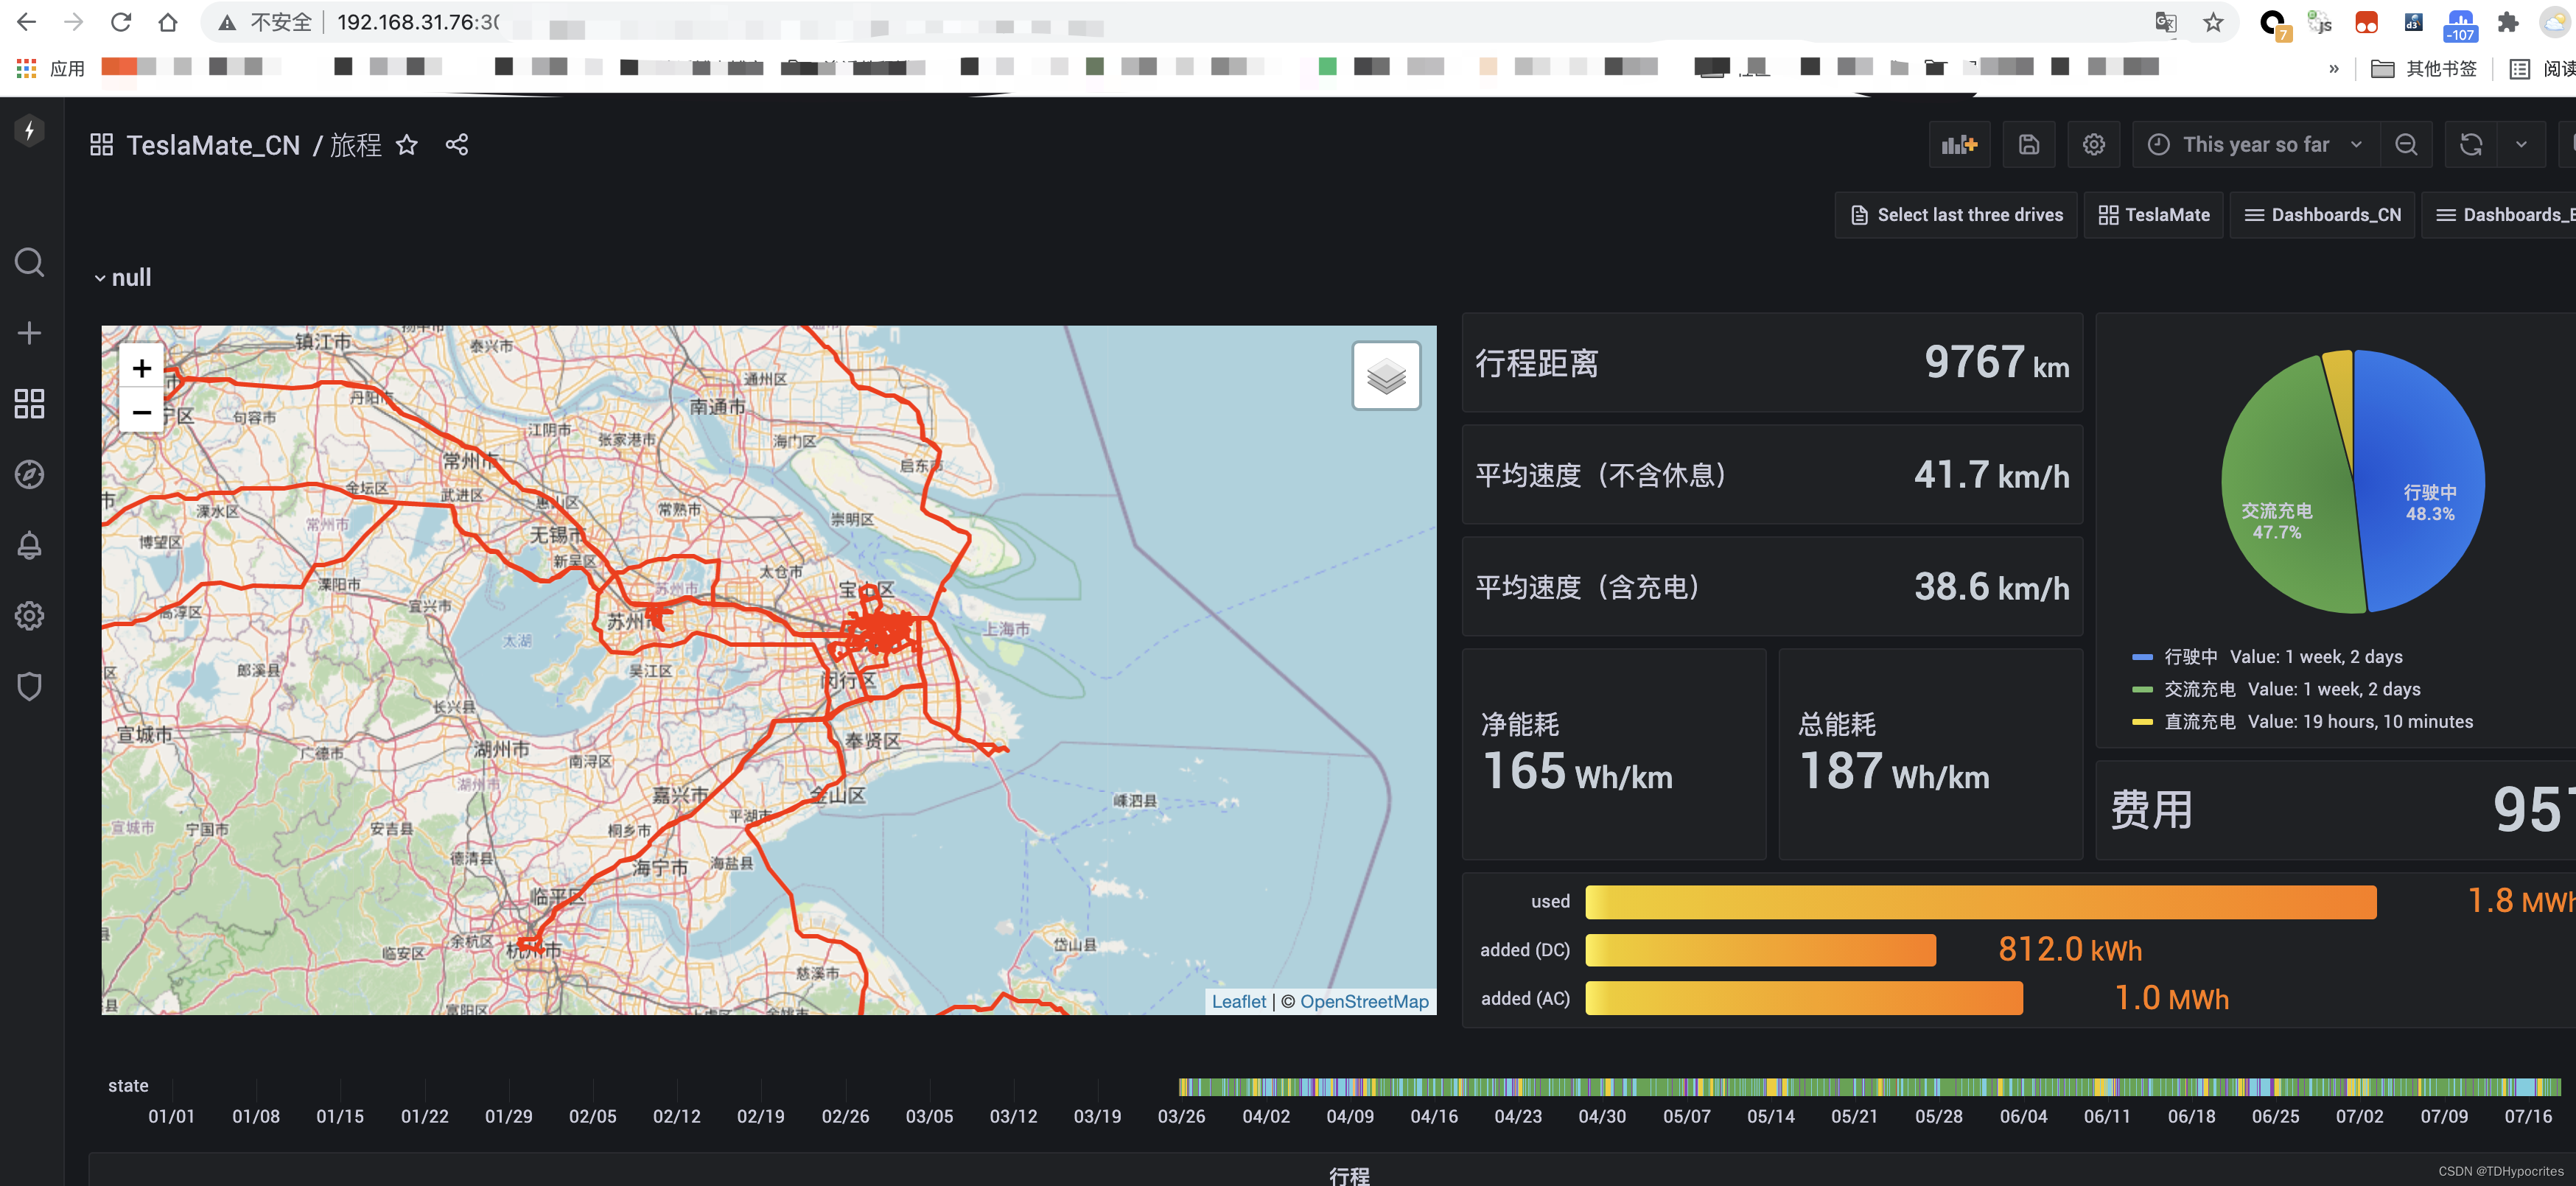Click the zoom out time range icon
The width and height of the screenshot is (2576, 1186).
click(x=2406, y=145)
